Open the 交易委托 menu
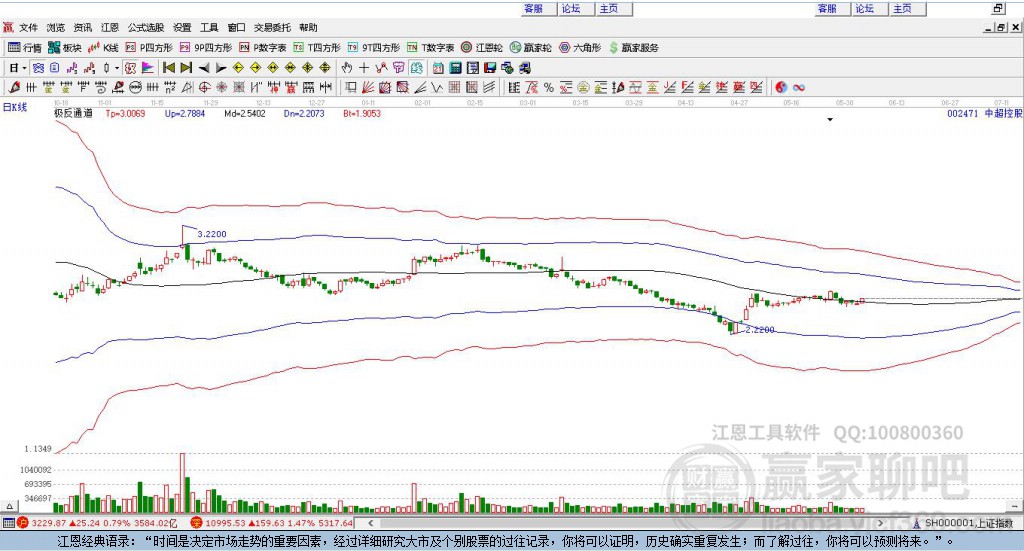This screenshot has height=551, width=1024. [x=272, y=27]
